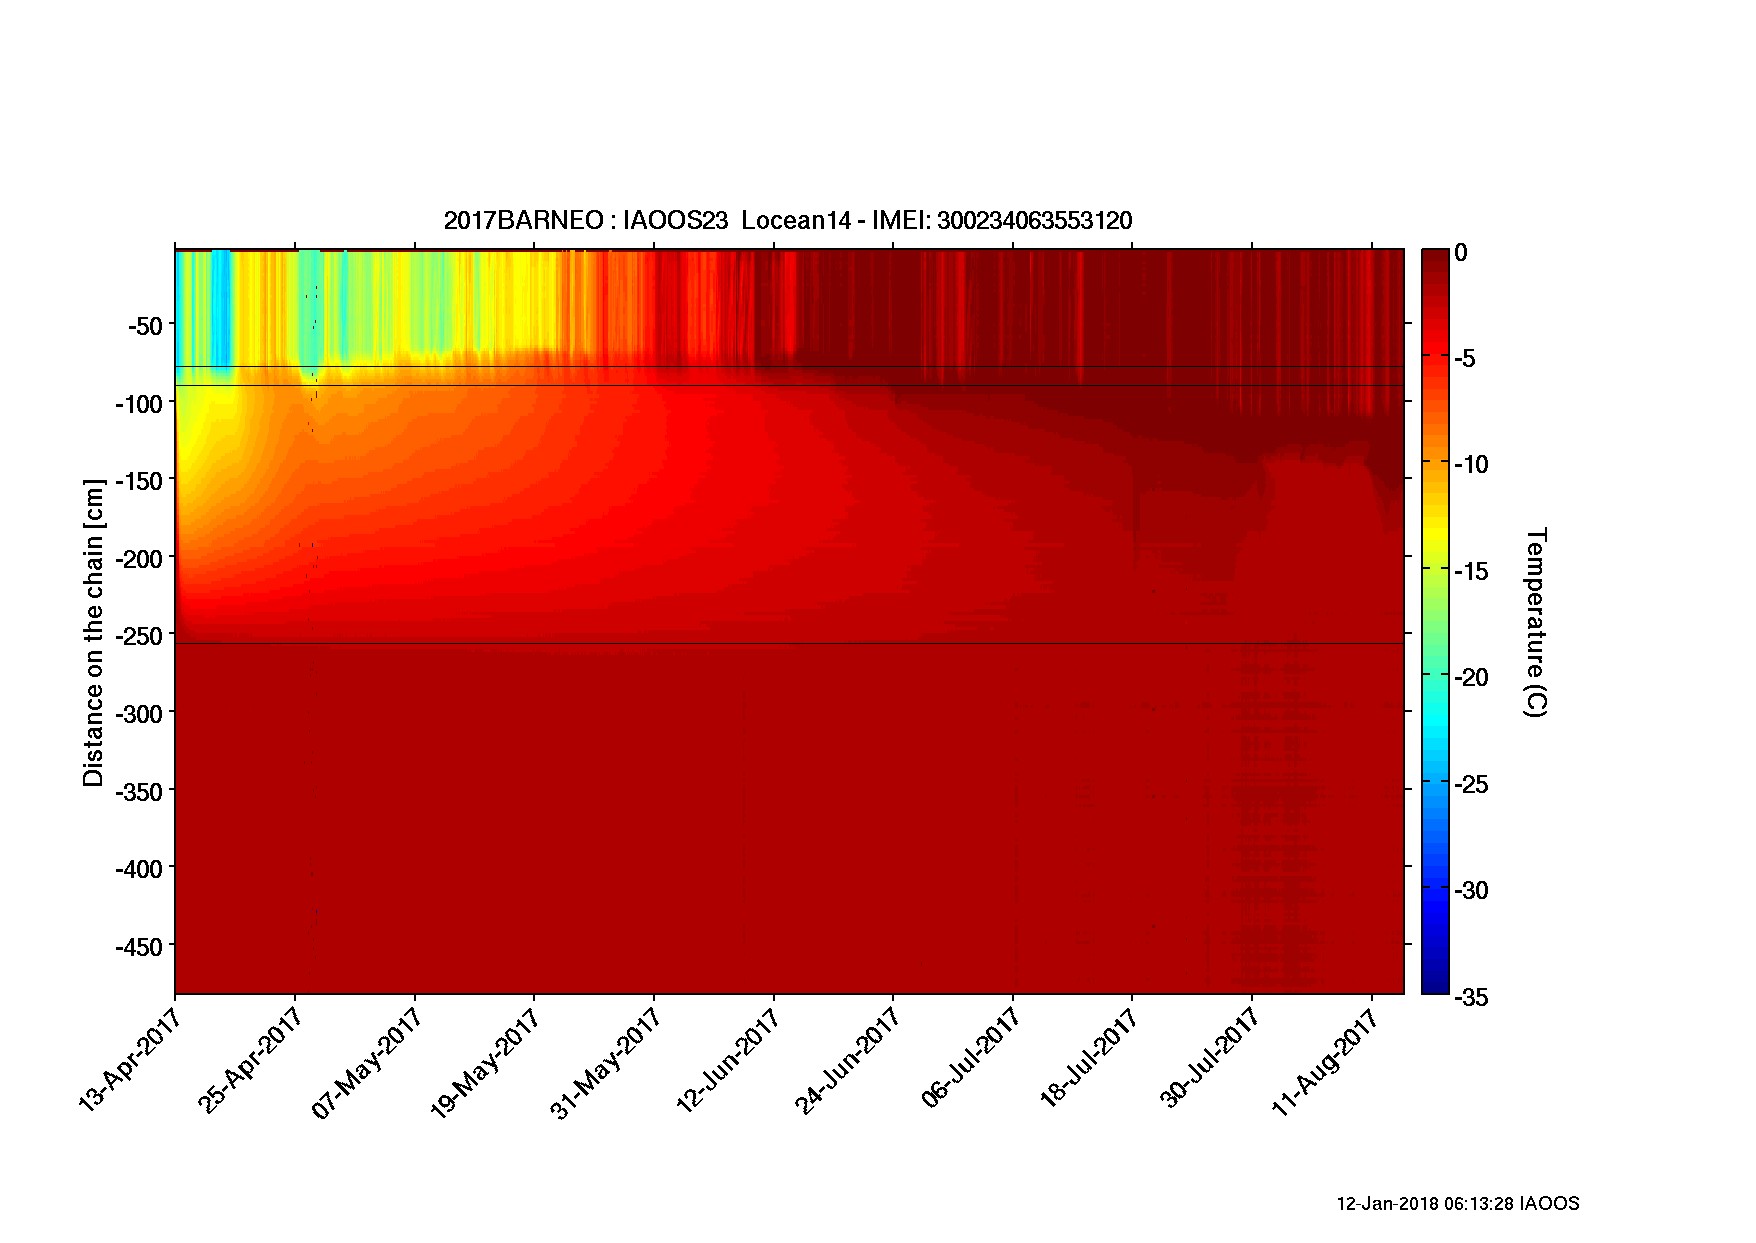1756x1243 pixels.
Task: Select the 19-May-2017 date label
Action: click(487, 1062)
